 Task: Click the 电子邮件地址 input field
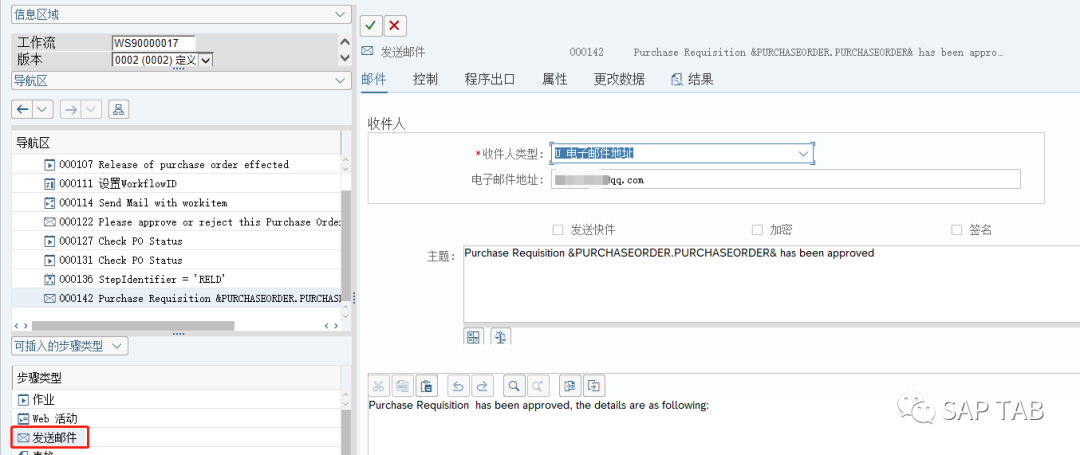[x=786, y=179]
